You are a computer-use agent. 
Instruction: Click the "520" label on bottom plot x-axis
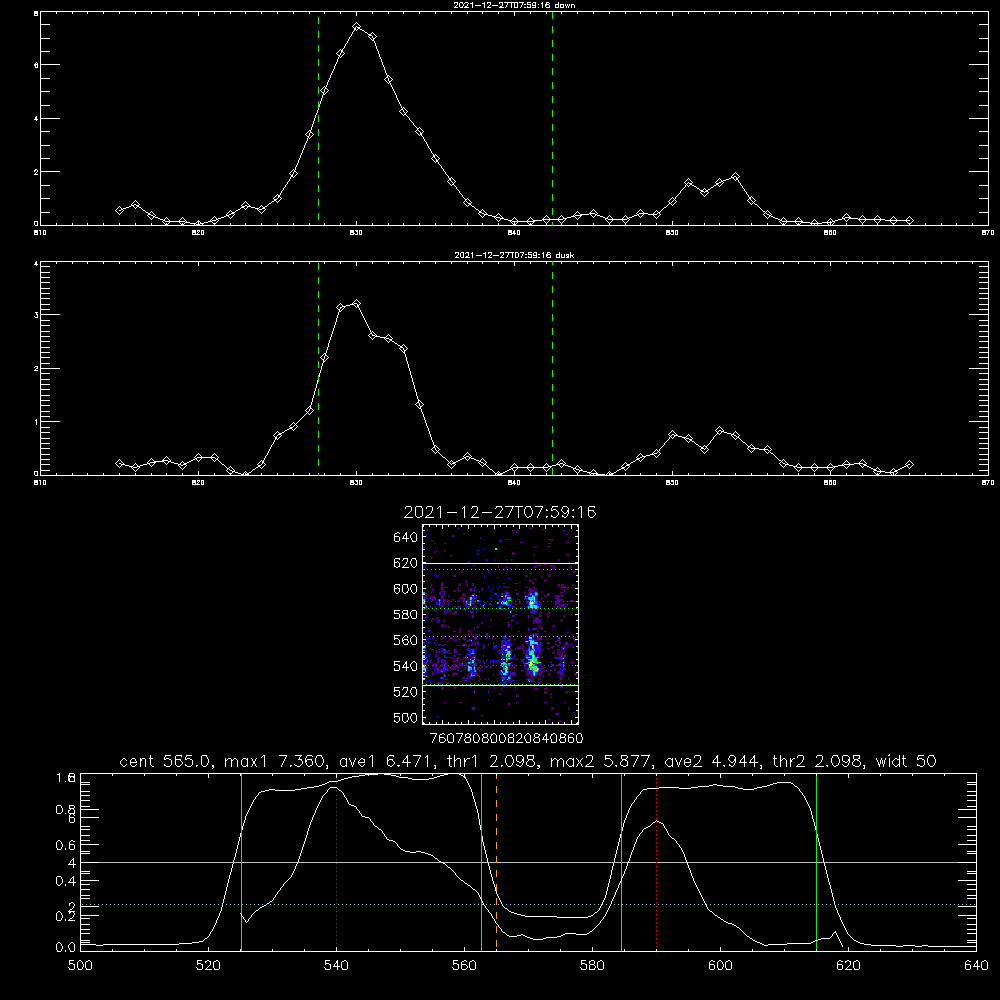pos(209,966)
